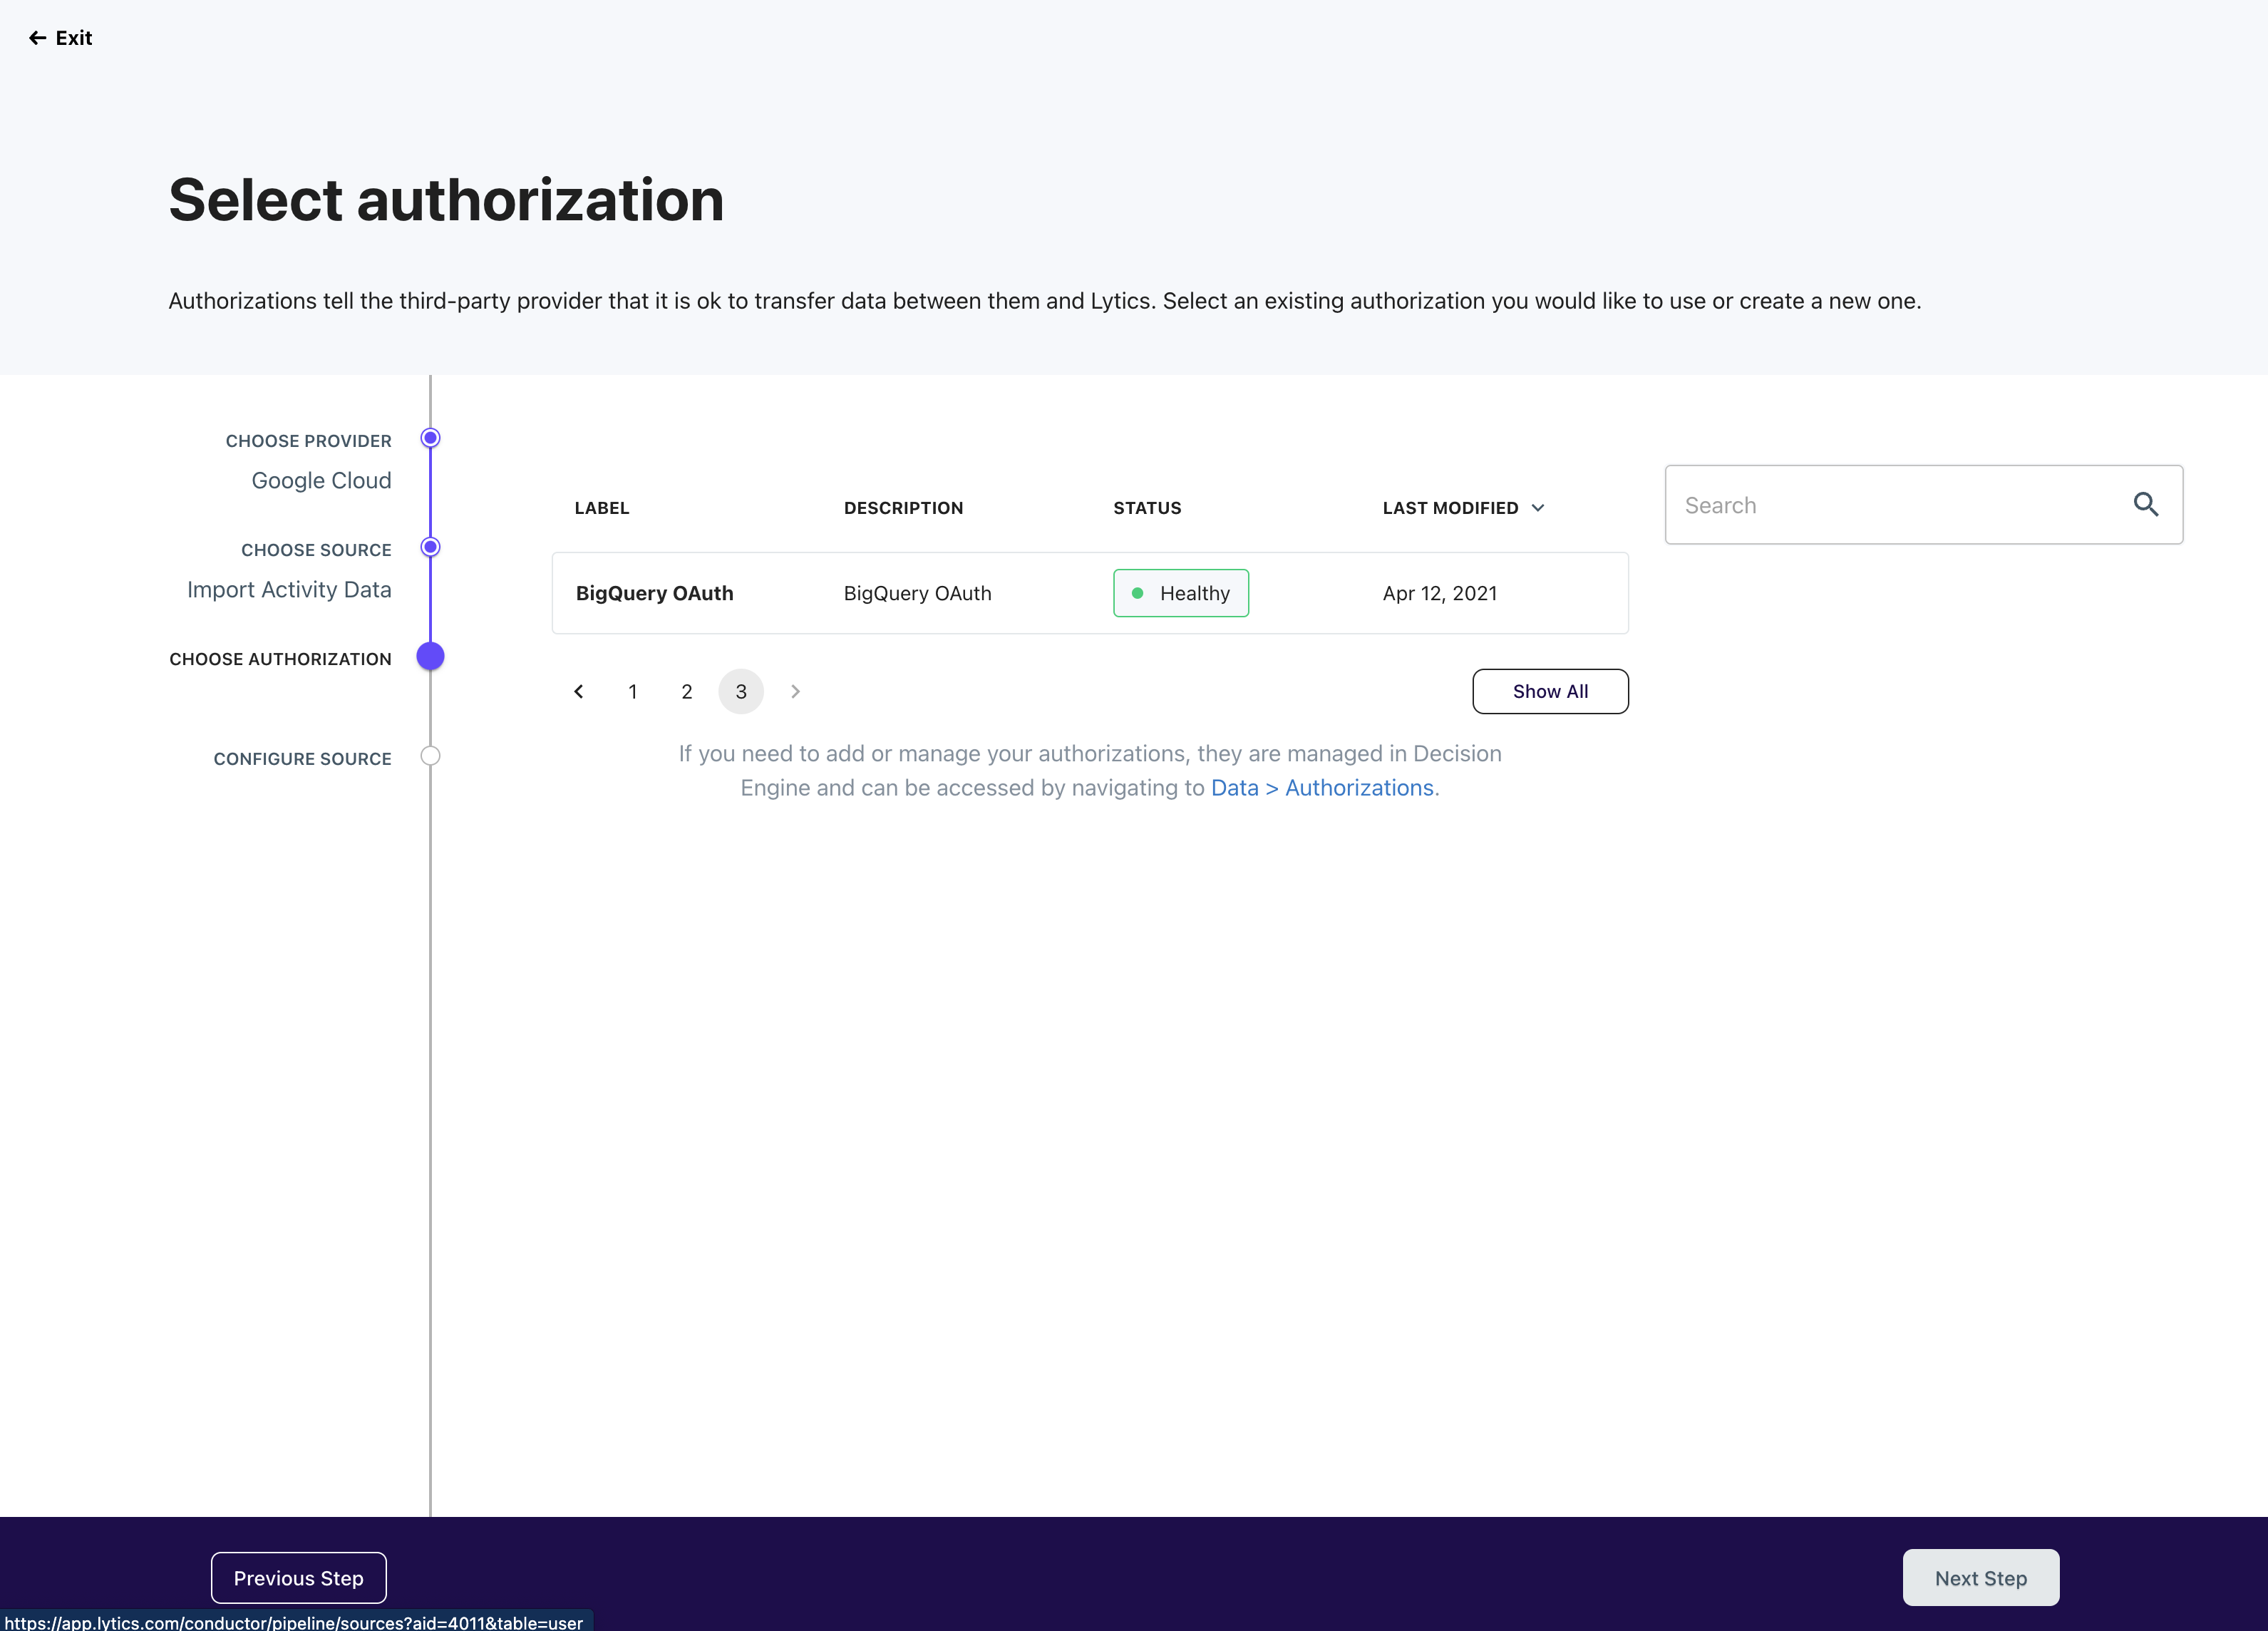Open the Data > Authorizations link
The width and height of the screenshot is (2268, 1631).
click(x=1322, y=788)
